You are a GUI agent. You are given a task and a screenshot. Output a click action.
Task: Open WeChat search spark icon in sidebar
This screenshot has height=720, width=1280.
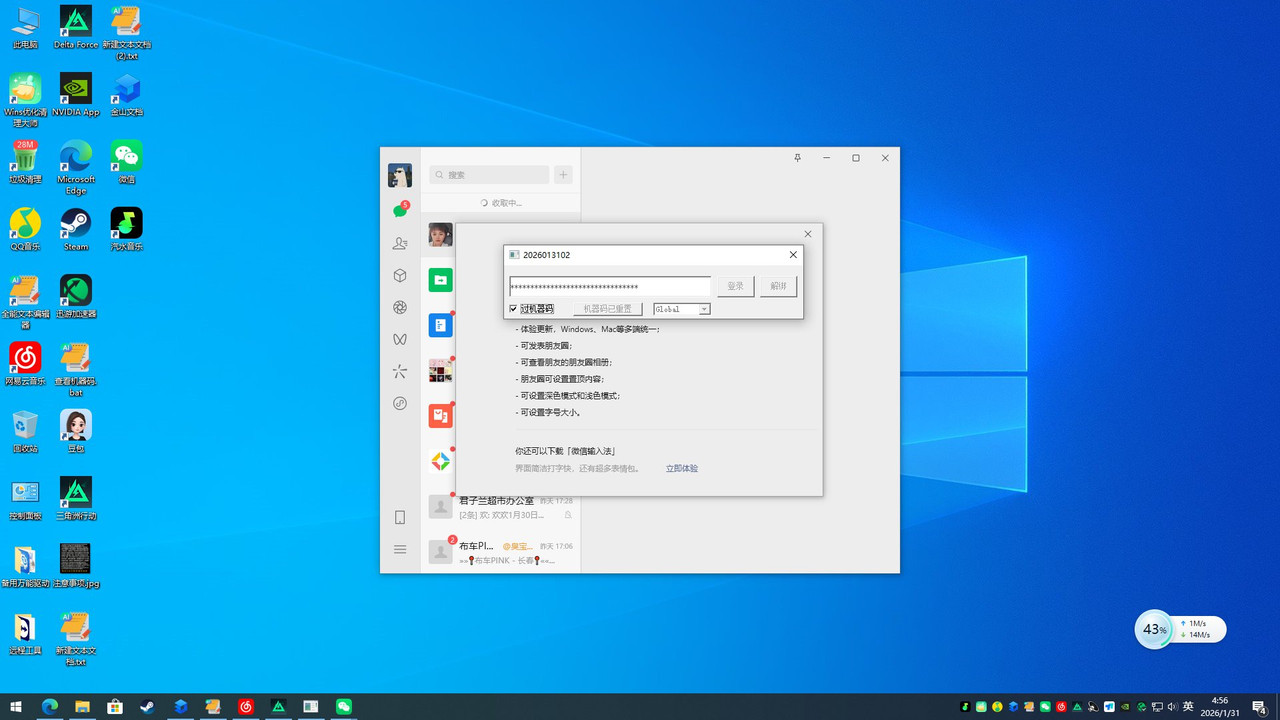coord(400,371)
